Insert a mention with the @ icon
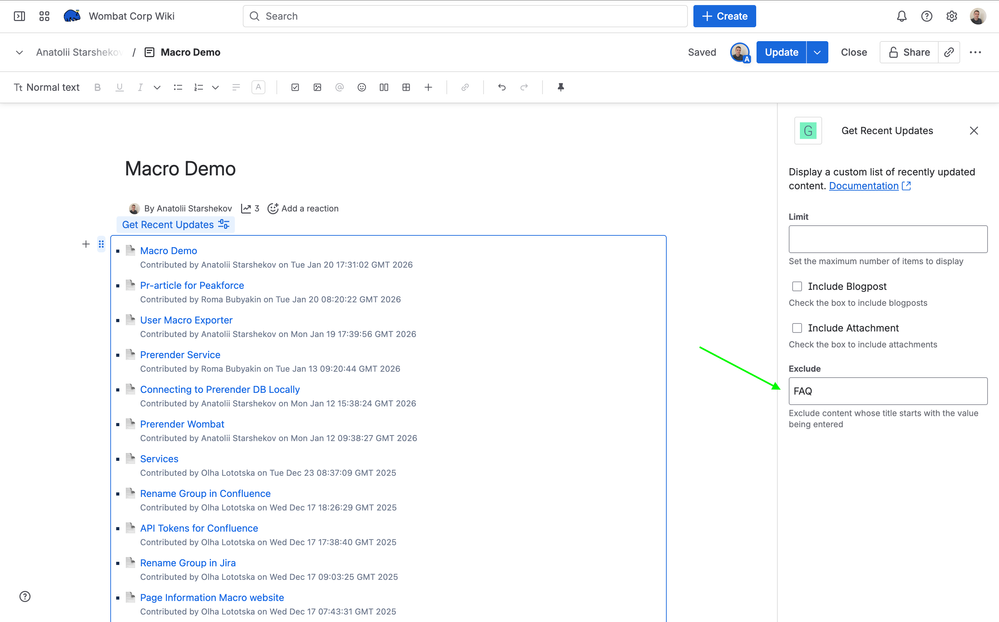 click(x=340, y=87)
